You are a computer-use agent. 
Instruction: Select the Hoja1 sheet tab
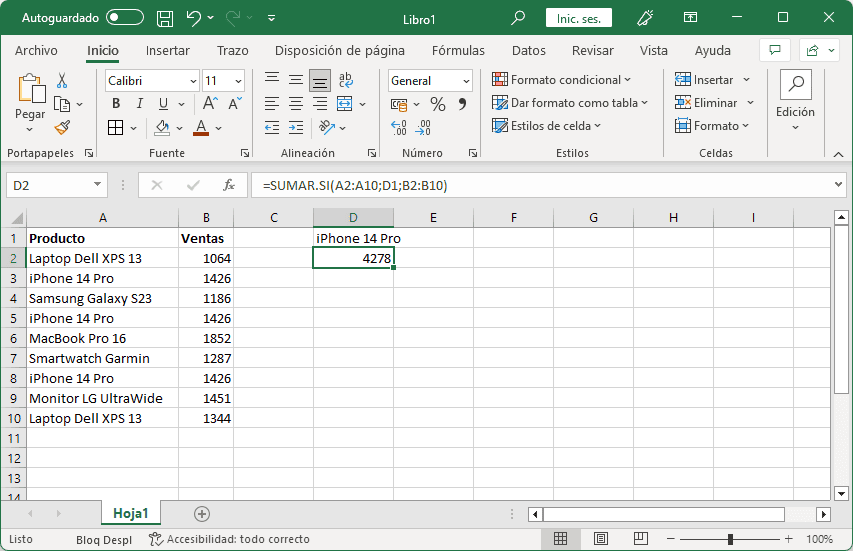(x=131, y=513)
